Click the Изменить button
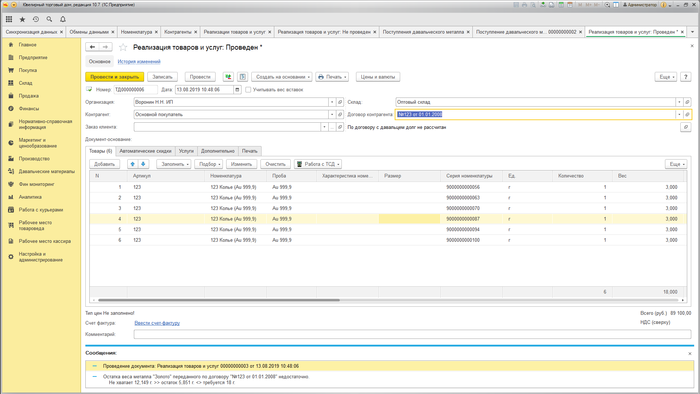 point(242,164)
